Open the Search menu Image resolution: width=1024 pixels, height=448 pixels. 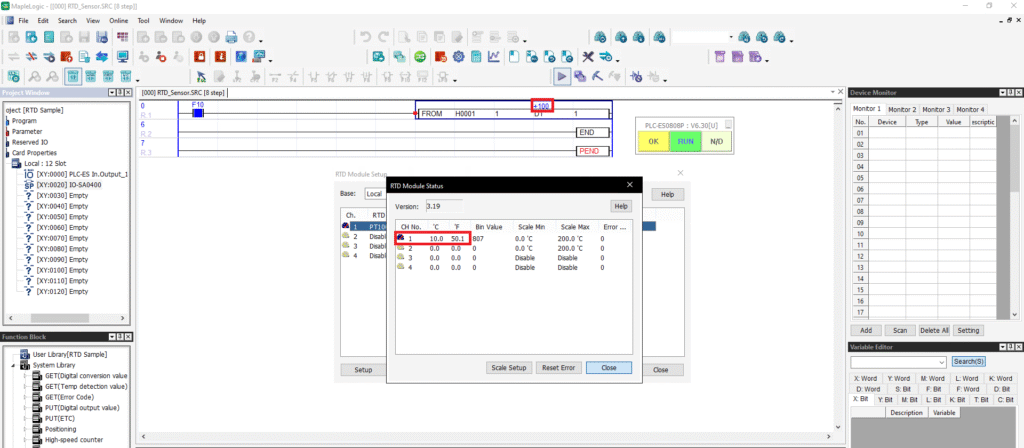point(67,21)
